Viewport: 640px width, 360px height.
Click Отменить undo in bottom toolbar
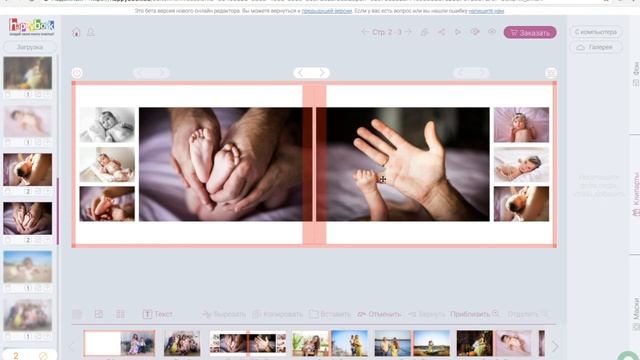380,314
